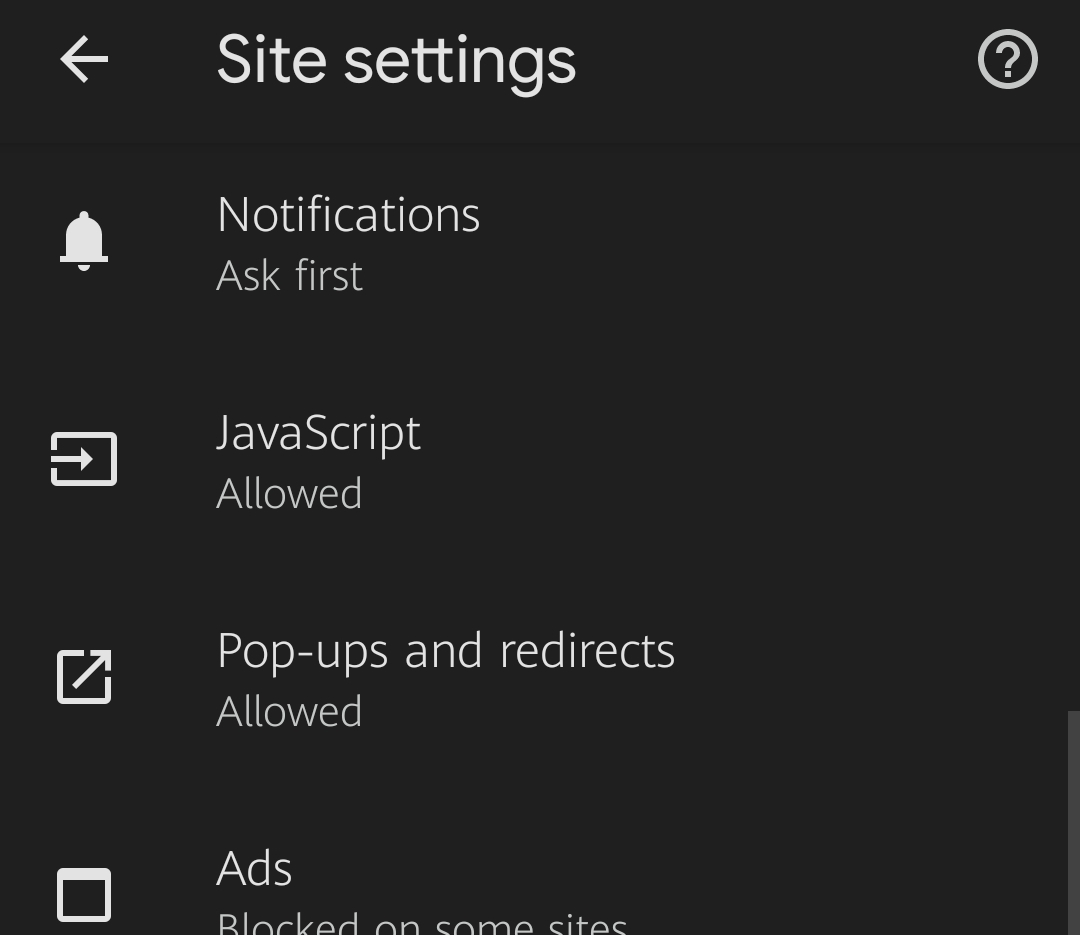Click the Site settings page title
Image resolution: width=1080 pixels, height=935 pixels.
(396, 61)
